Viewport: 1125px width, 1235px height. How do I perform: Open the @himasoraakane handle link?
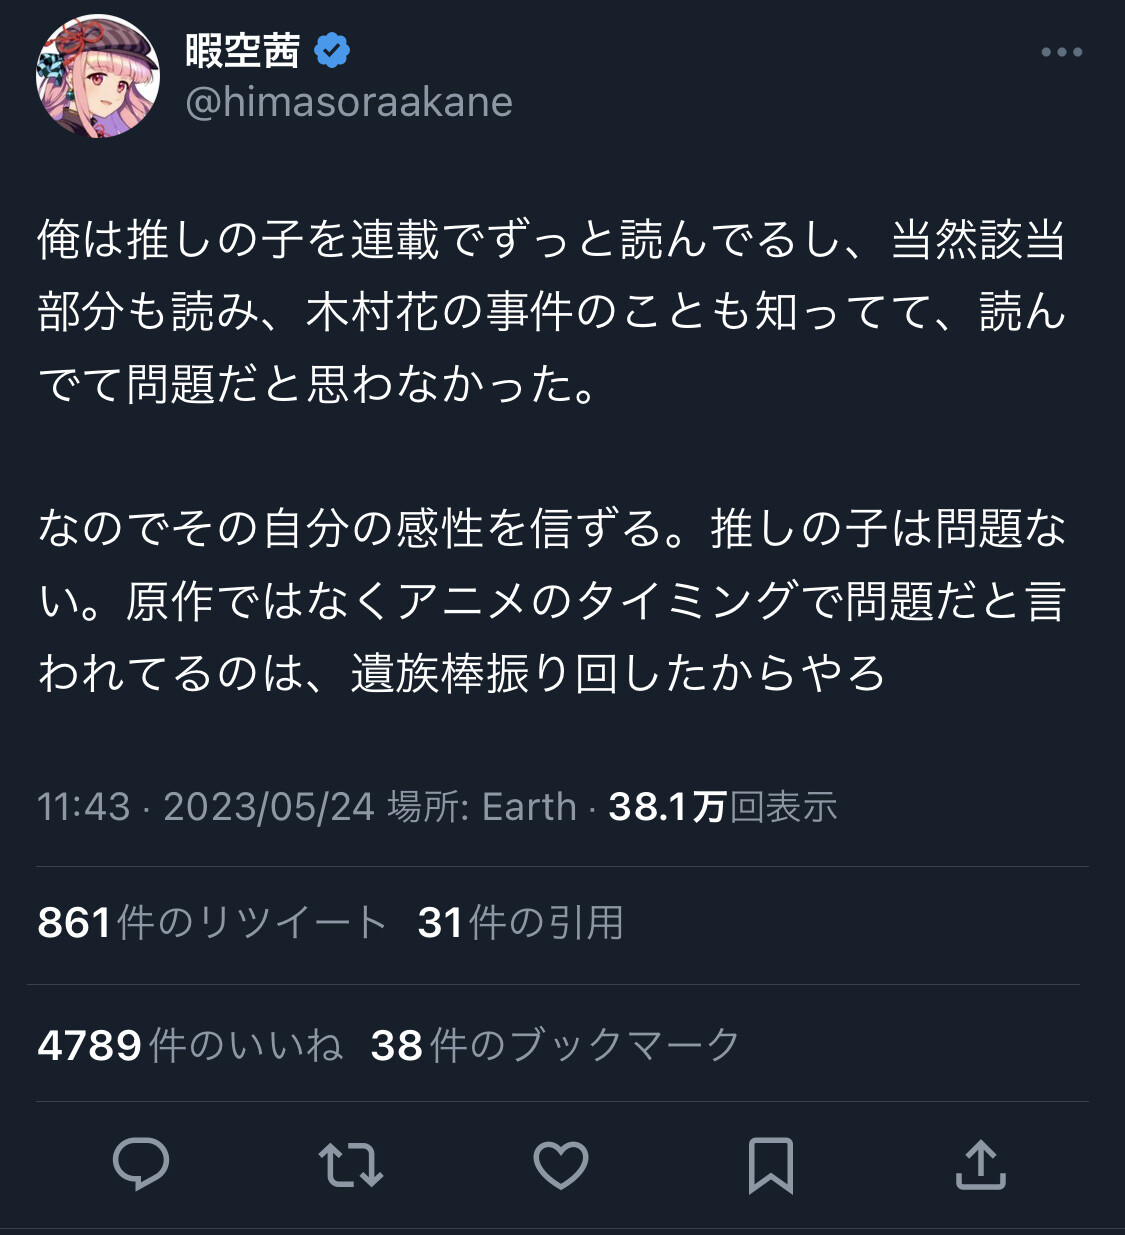pos(349,102)
